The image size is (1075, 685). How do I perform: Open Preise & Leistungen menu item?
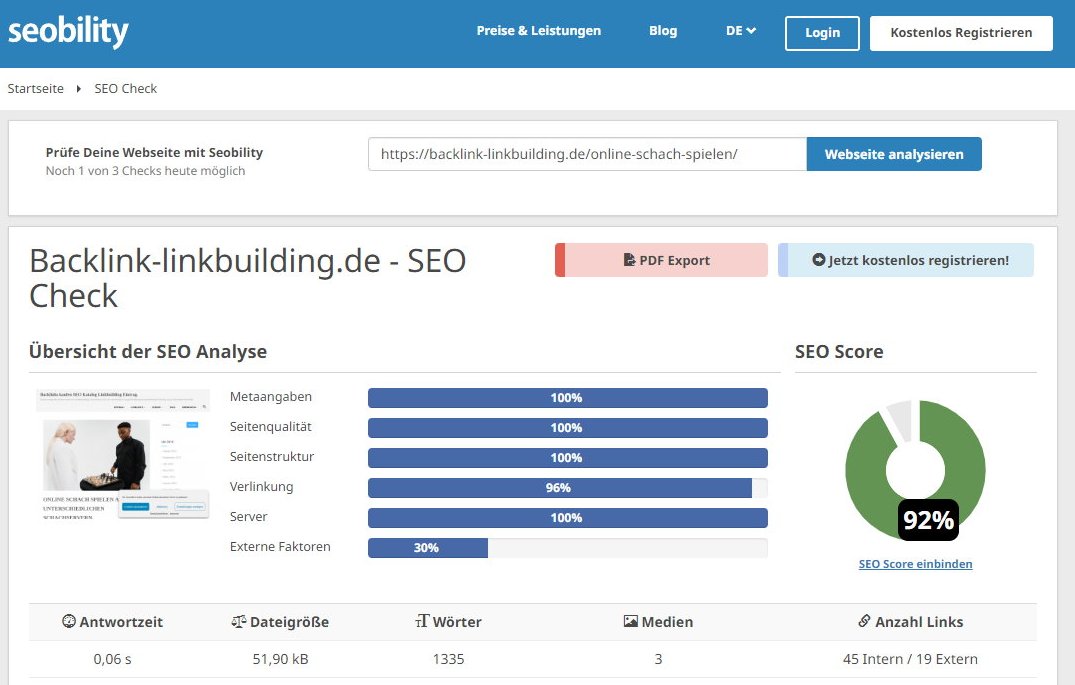pyautogui.click(x=538, y=31)
